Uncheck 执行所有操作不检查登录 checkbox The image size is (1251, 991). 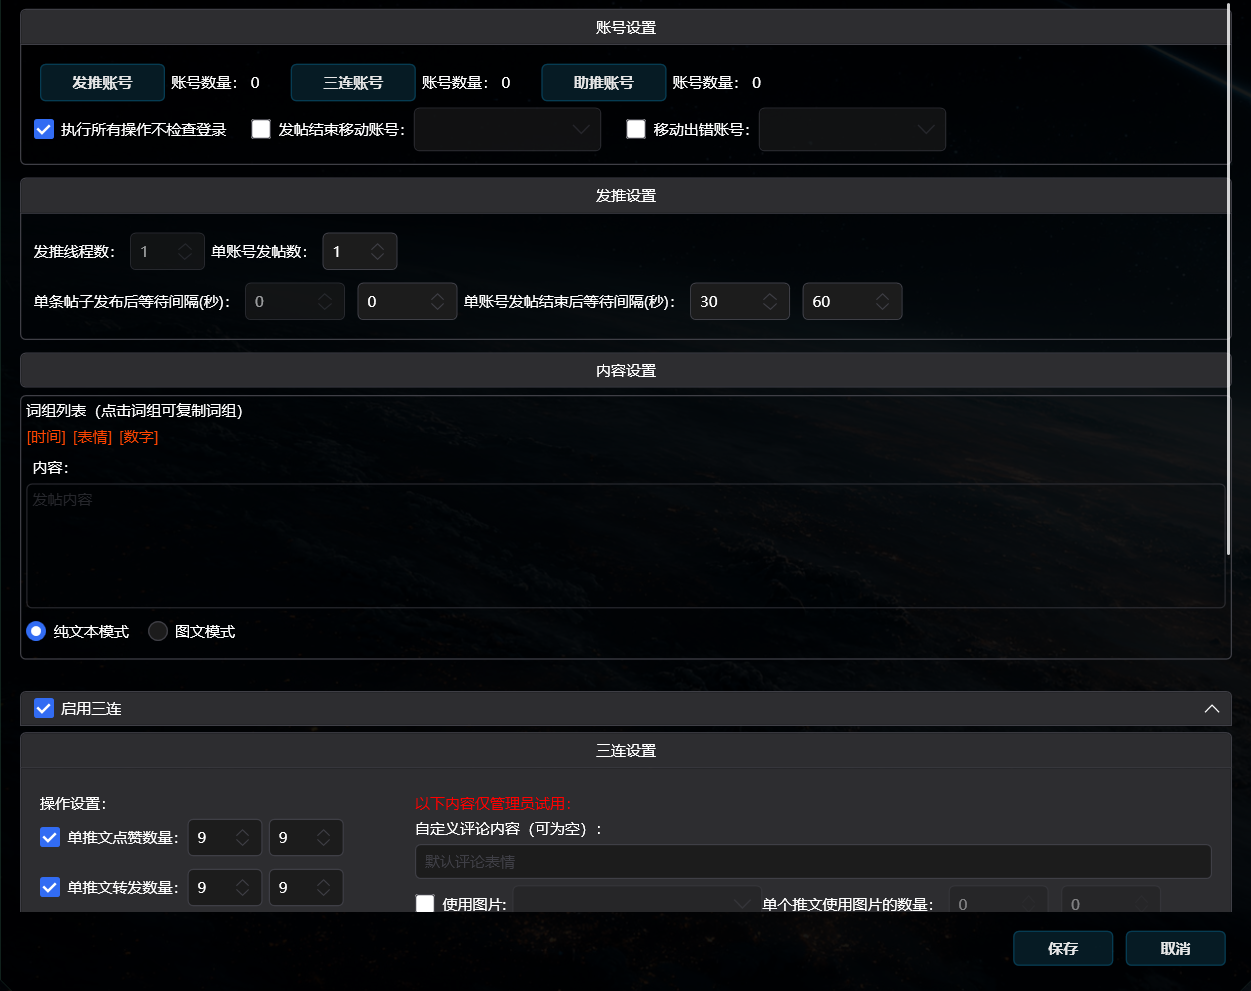pos(44,129)
